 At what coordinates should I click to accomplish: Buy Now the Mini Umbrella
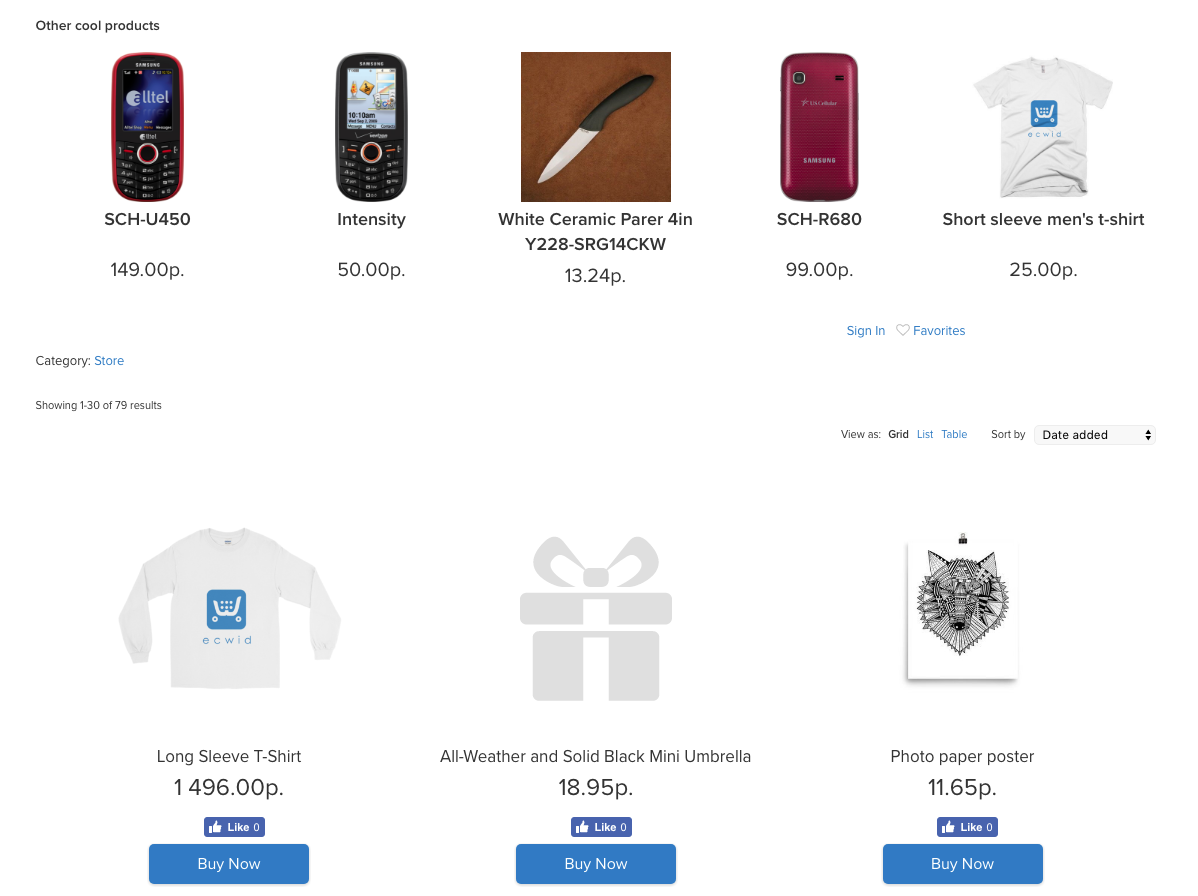pos(596,864)
